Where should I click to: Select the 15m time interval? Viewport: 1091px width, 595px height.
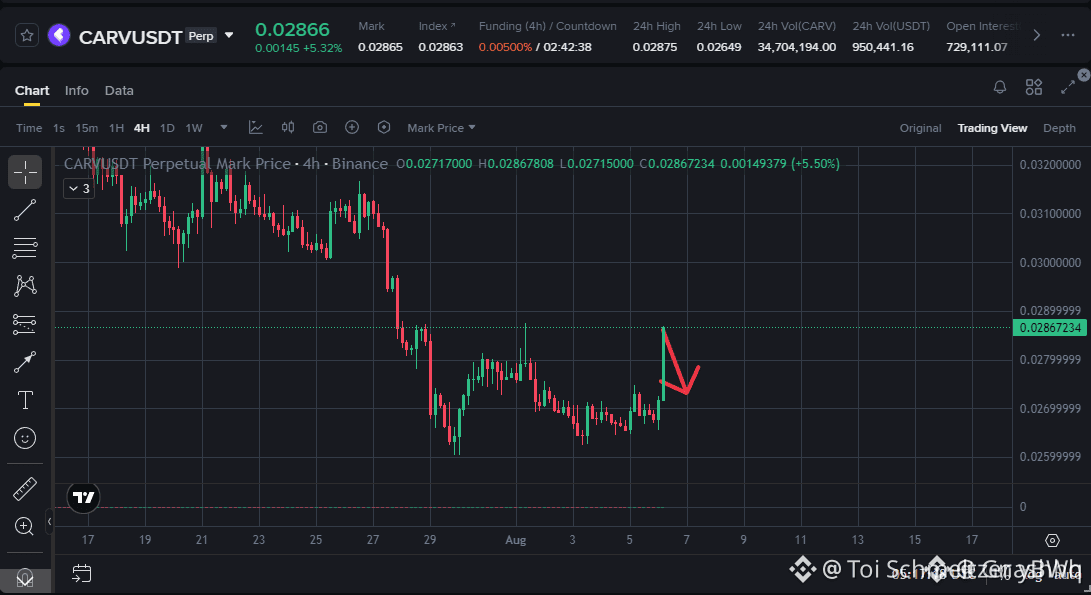[x=86, y=128]
